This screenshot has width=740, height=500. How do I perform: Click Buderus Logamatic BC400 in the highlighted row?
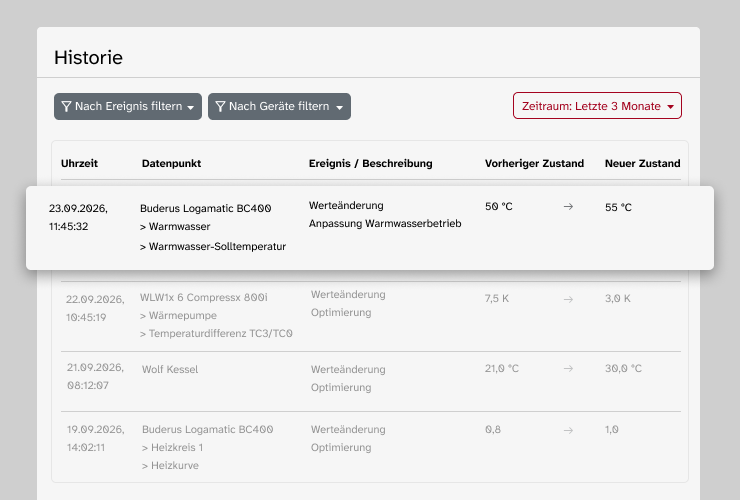click(206, 208)
